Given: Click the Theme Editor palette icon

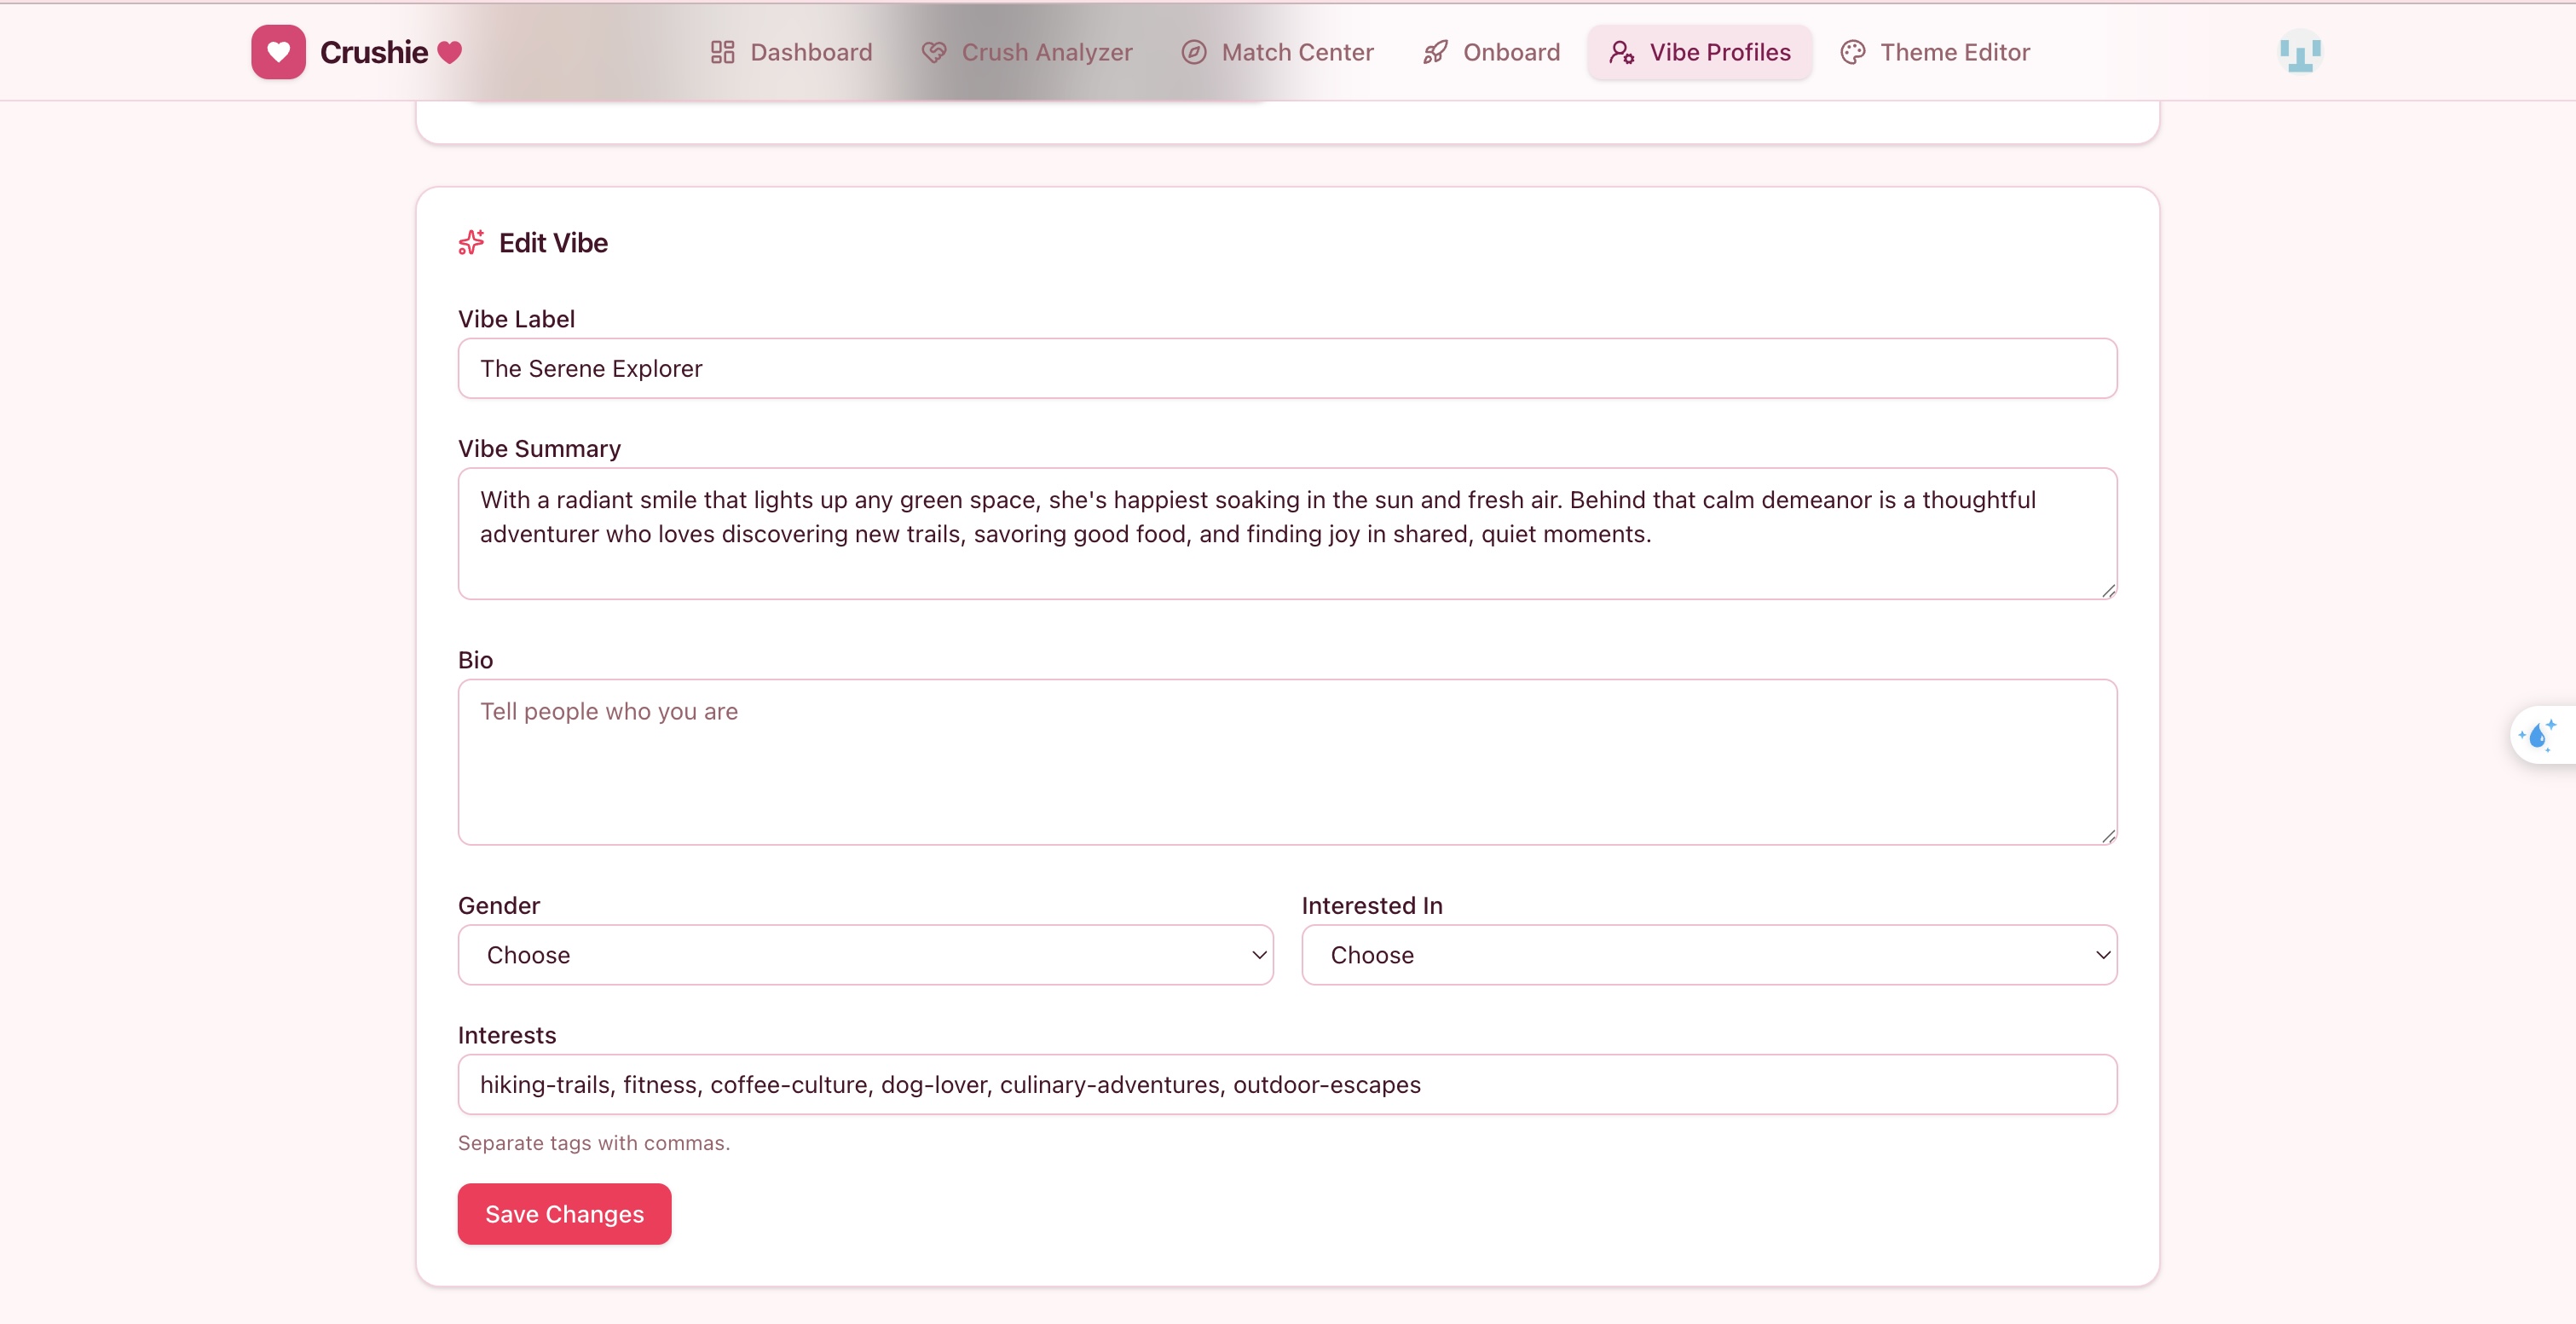Looking at the screenshot, I should (x=1852, y=52).
